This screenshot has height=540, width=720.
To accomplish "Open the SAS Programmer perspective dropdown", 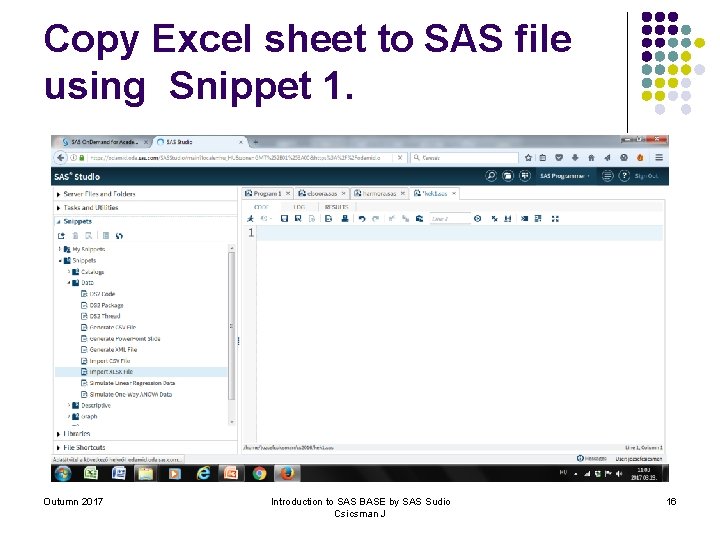I will click(x=565, y=176).
